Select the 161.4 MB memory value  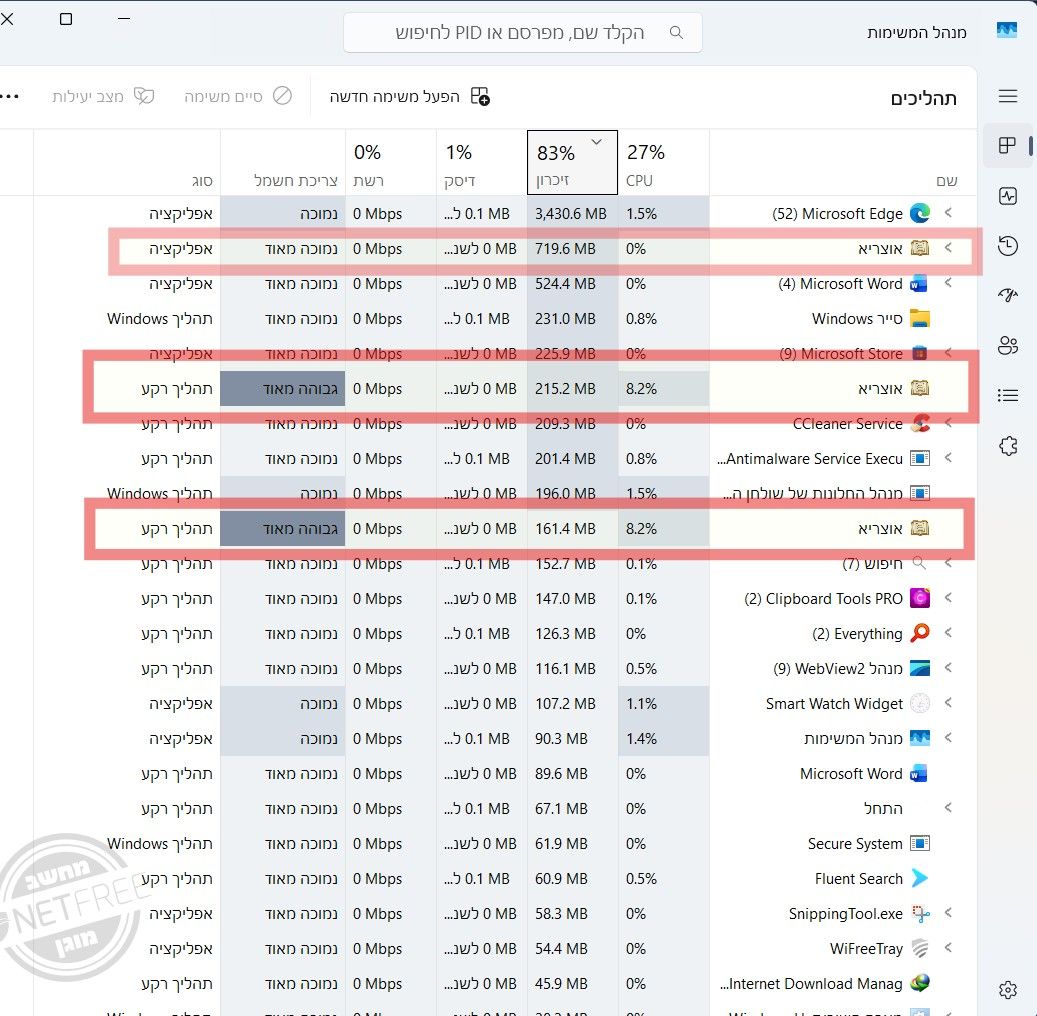pyautogui.click(x=565, y=529)
